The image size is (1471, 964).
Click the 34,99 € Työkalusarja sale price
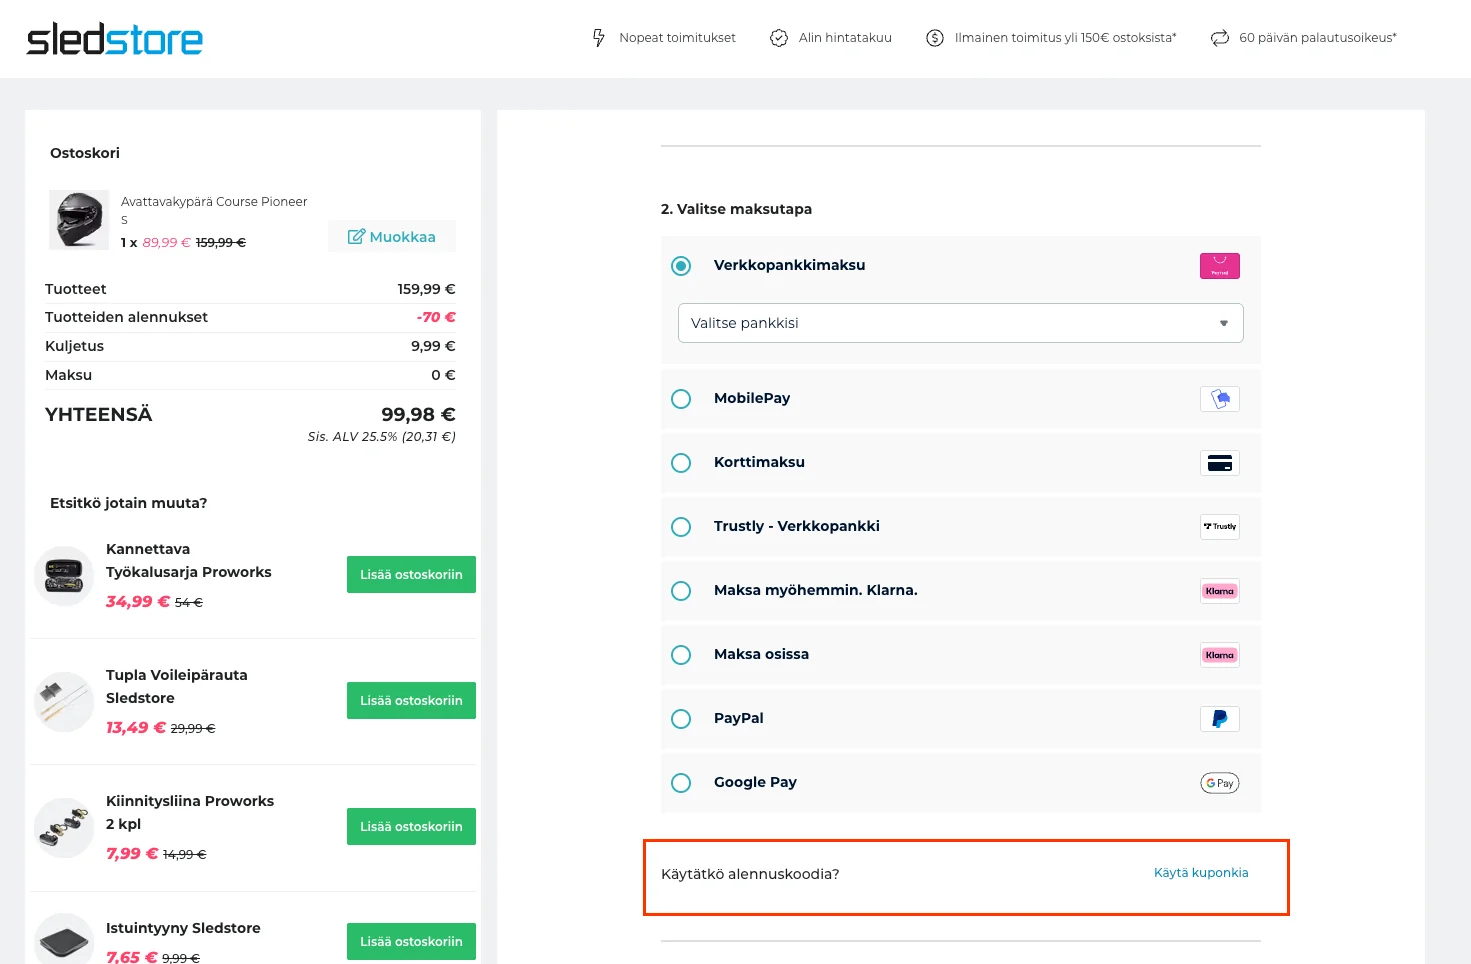(x=138, y=602)
